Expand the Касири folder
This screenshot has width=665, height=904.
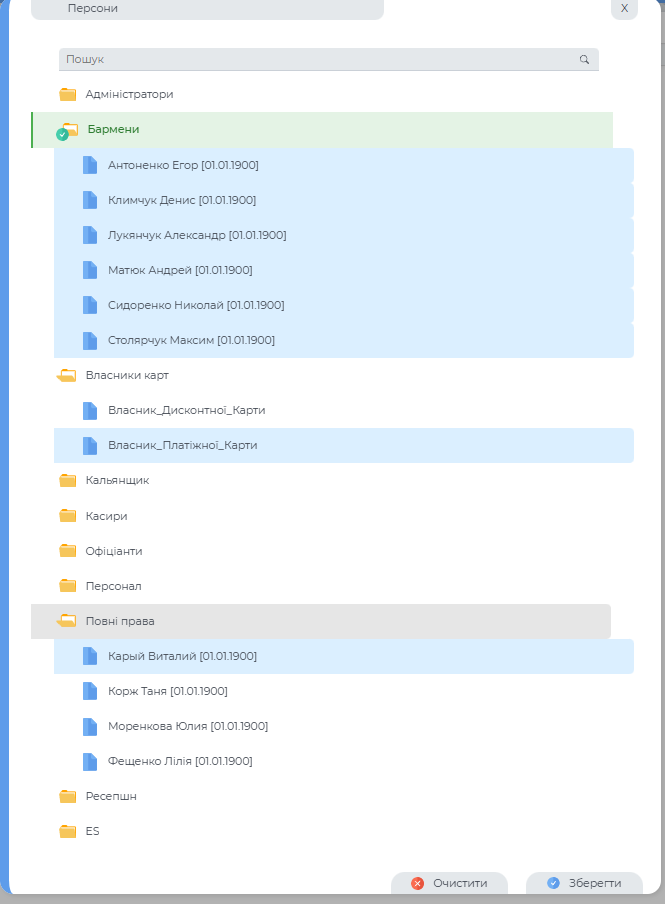(x=106, y=516)
